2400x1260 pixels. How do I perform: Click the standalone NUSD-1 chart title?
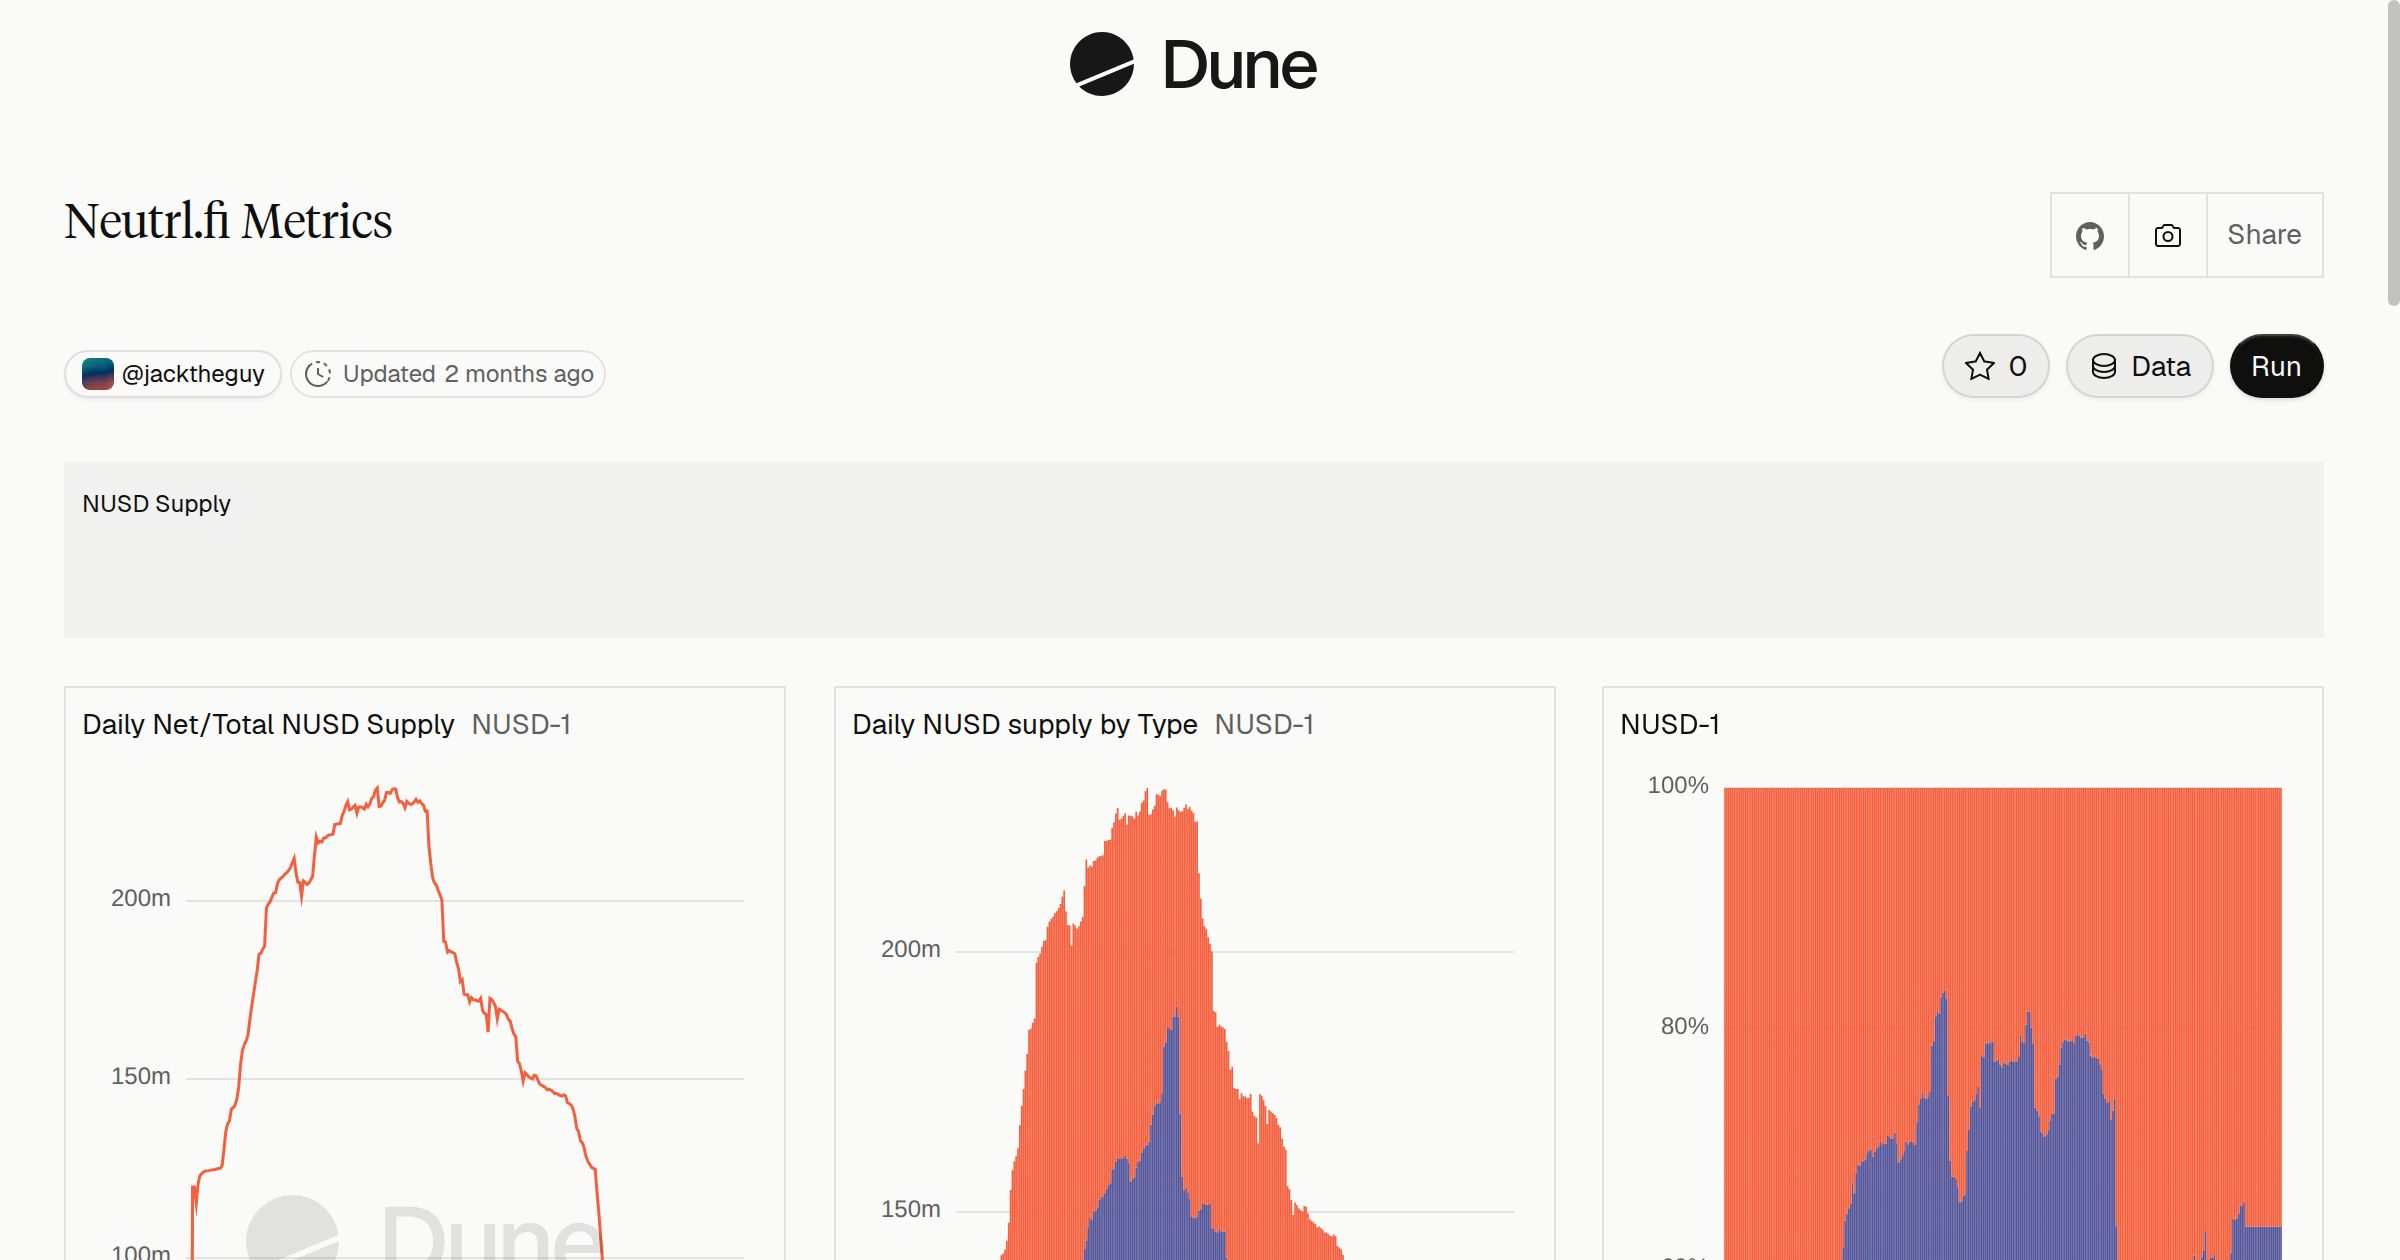tap(1670, 724)
